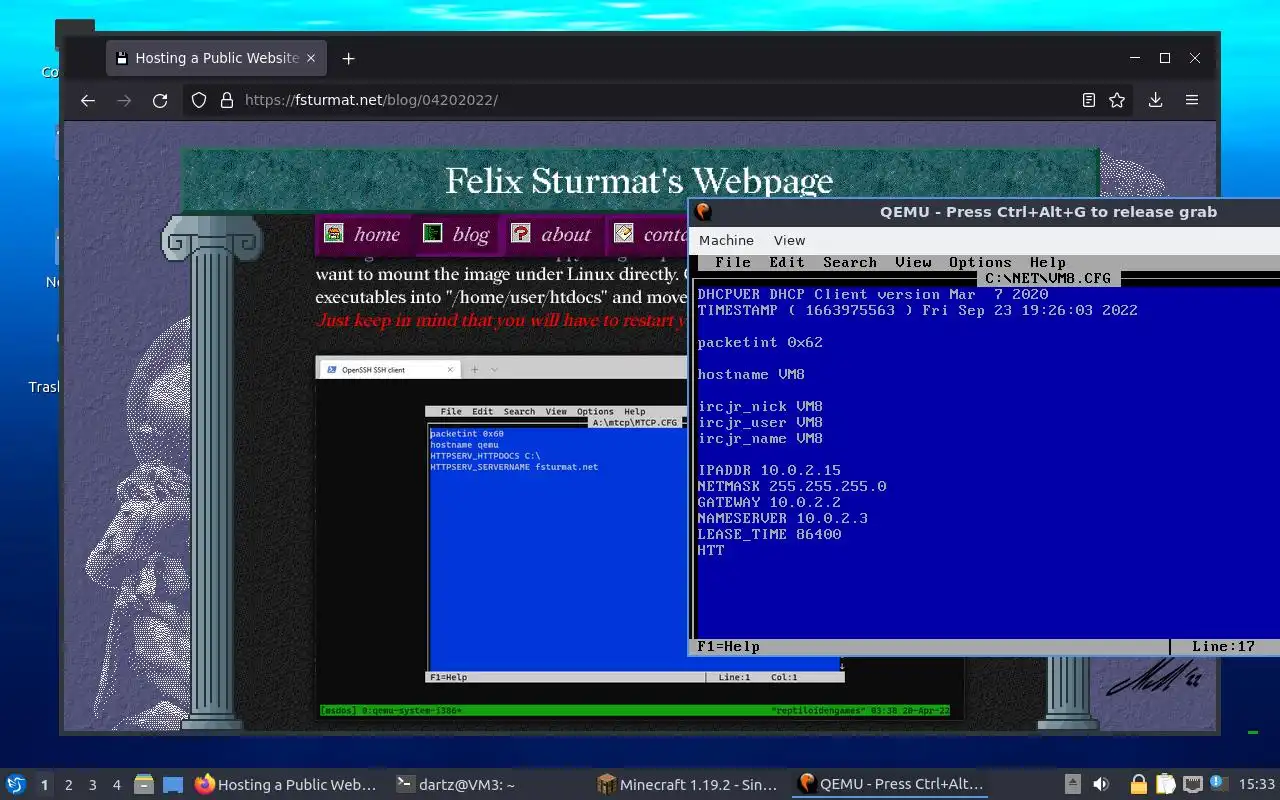The width and height of the screenshot is (1280, 800).
Task: Click the lock screen tray icon
Action: click(x=1139, y=785)
